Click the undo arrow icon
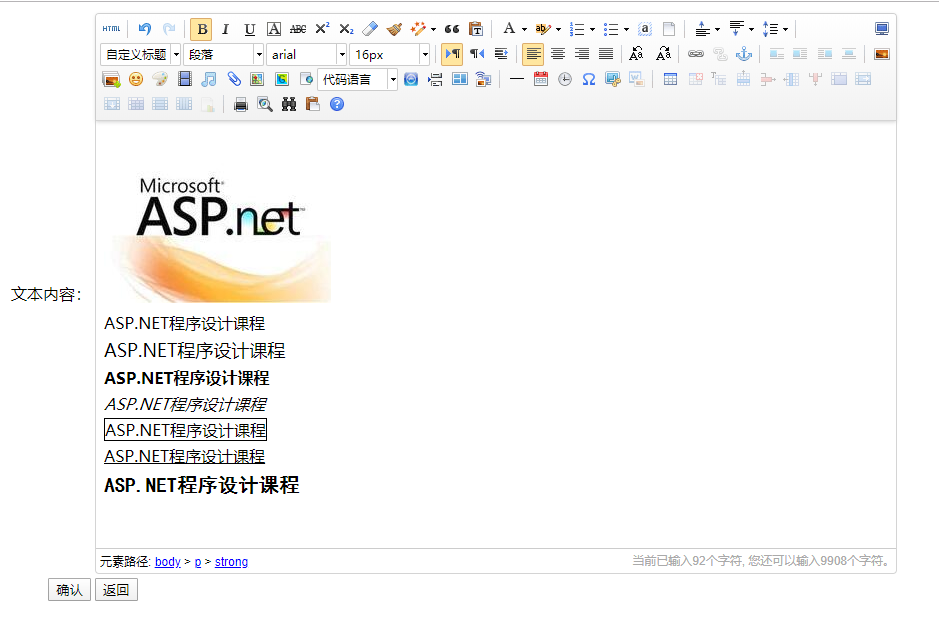939x642 pixels. pos(145,29)
